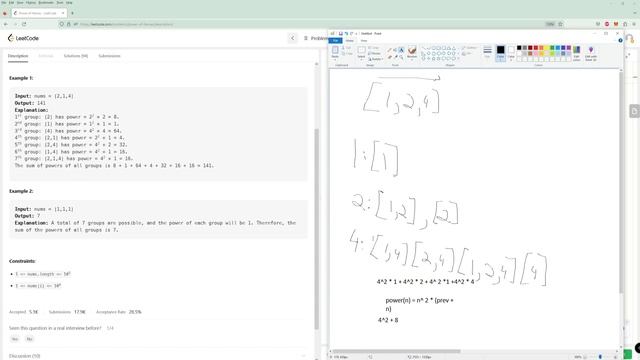Click the browser address bar
Screen dimensions: 640x360
(x=310, y=24)
